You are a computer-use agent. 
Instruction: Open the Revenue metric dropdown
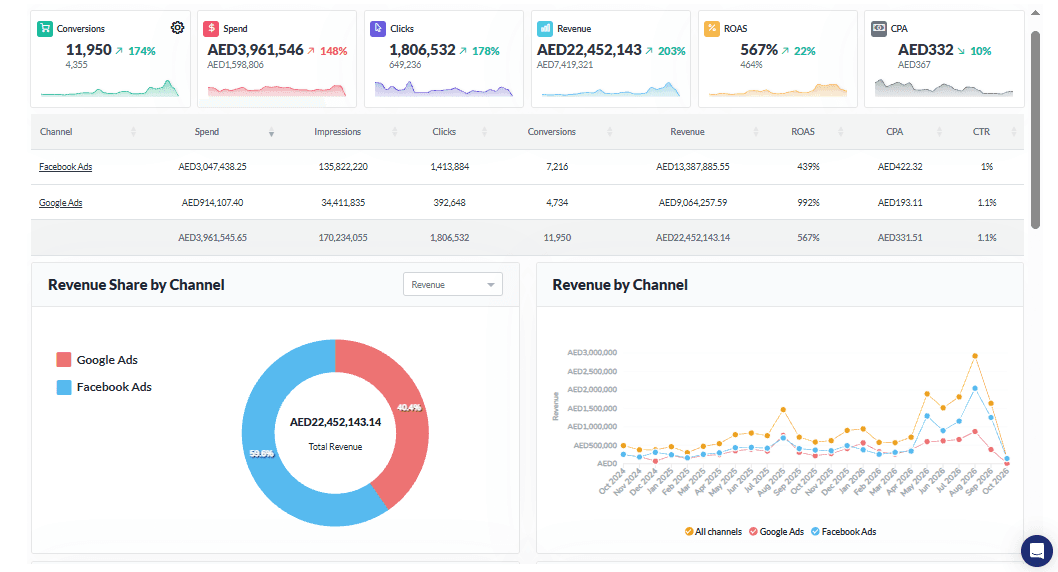453,284
